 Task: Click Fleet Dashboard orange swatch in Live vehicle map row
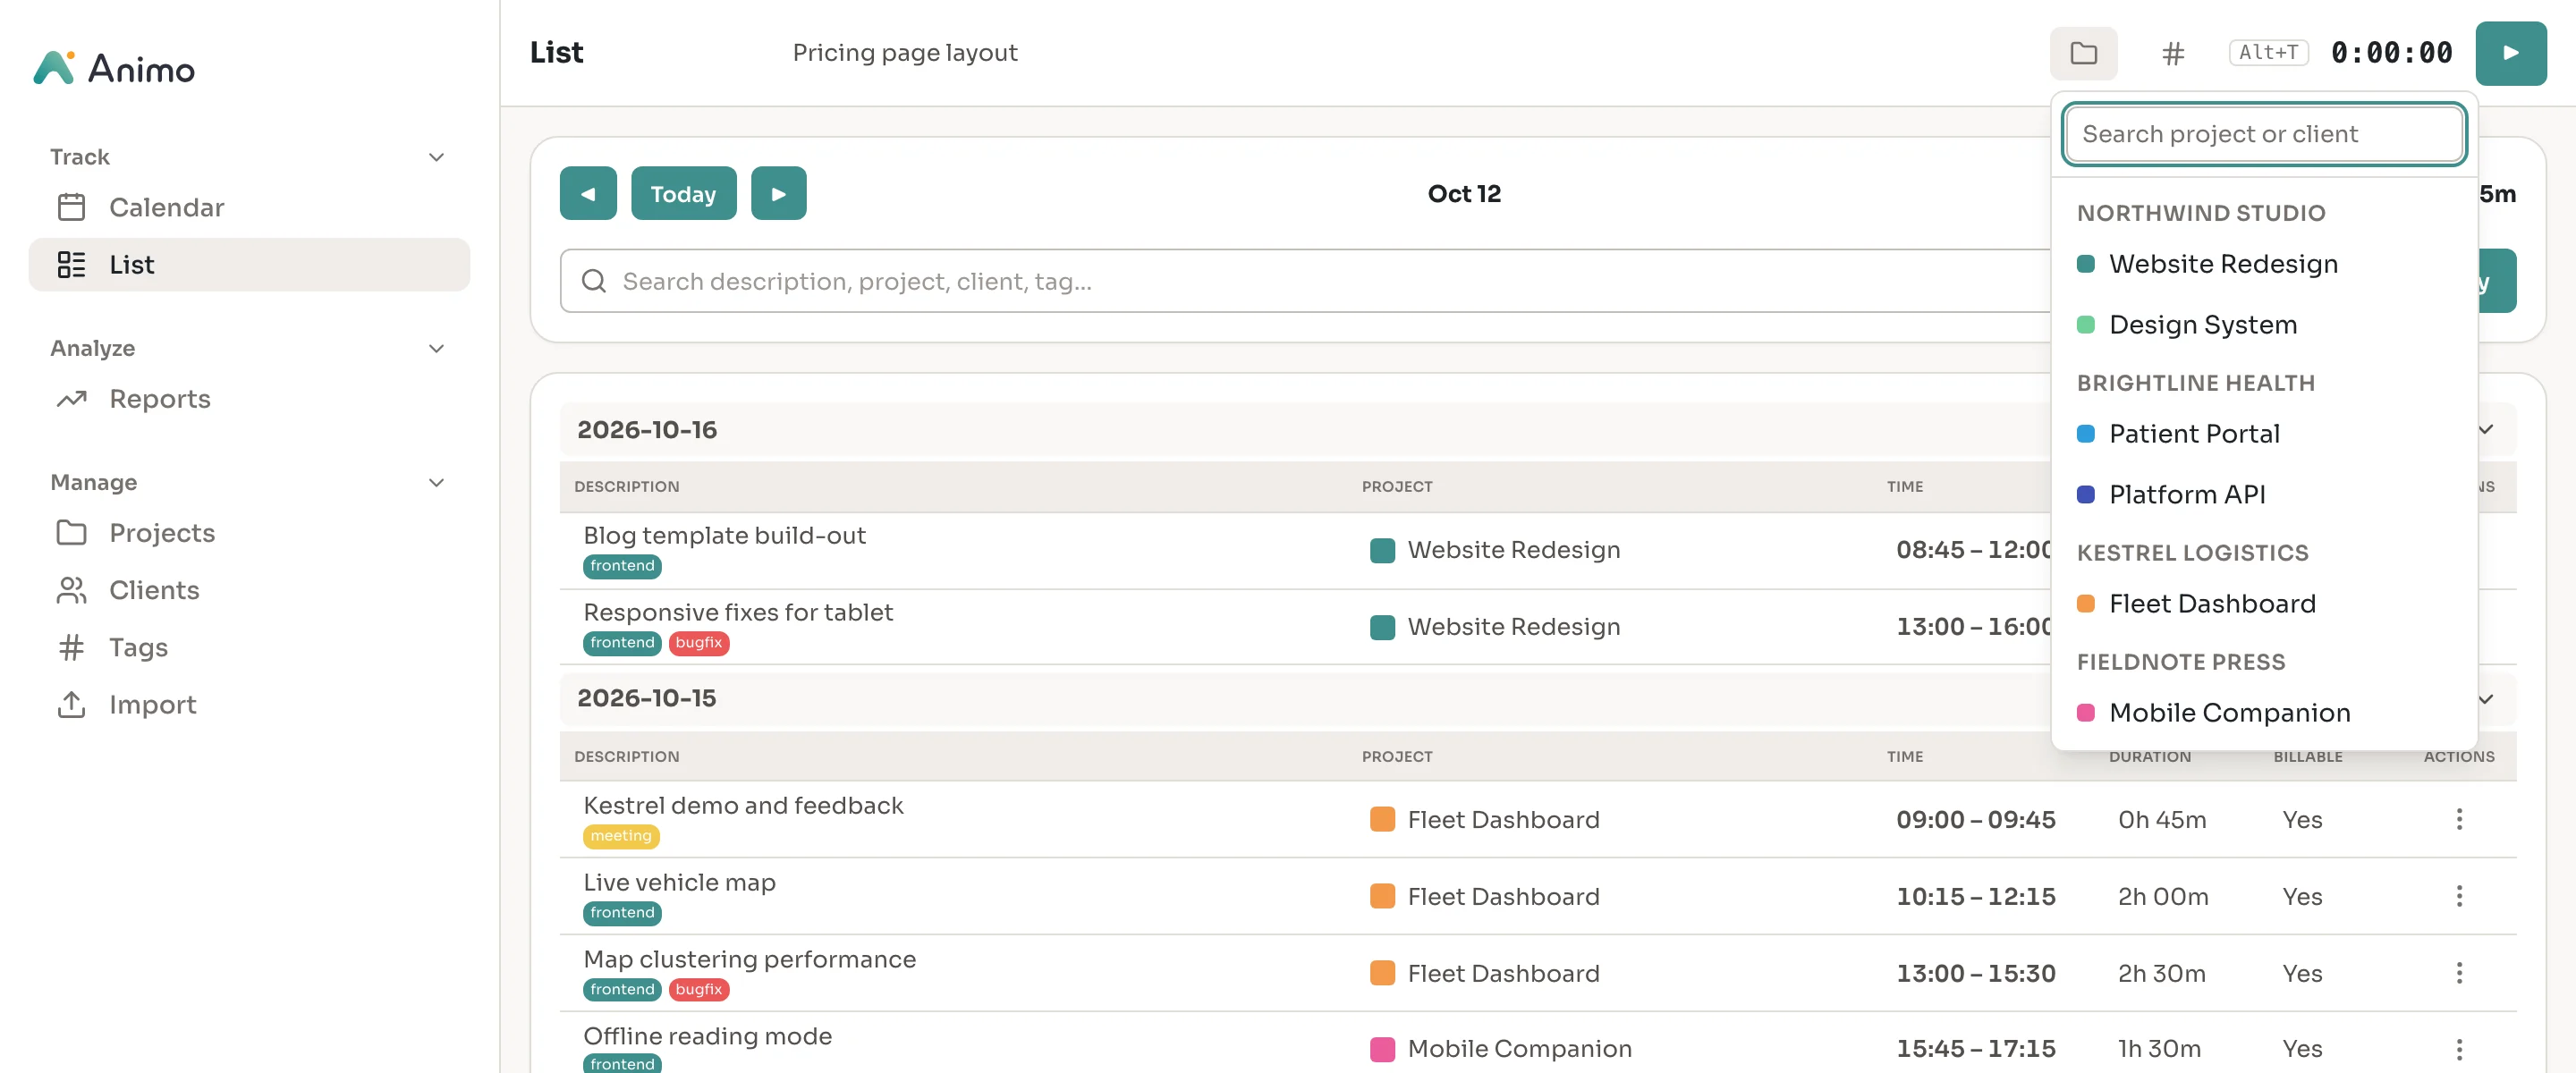tap(1382, 896)
